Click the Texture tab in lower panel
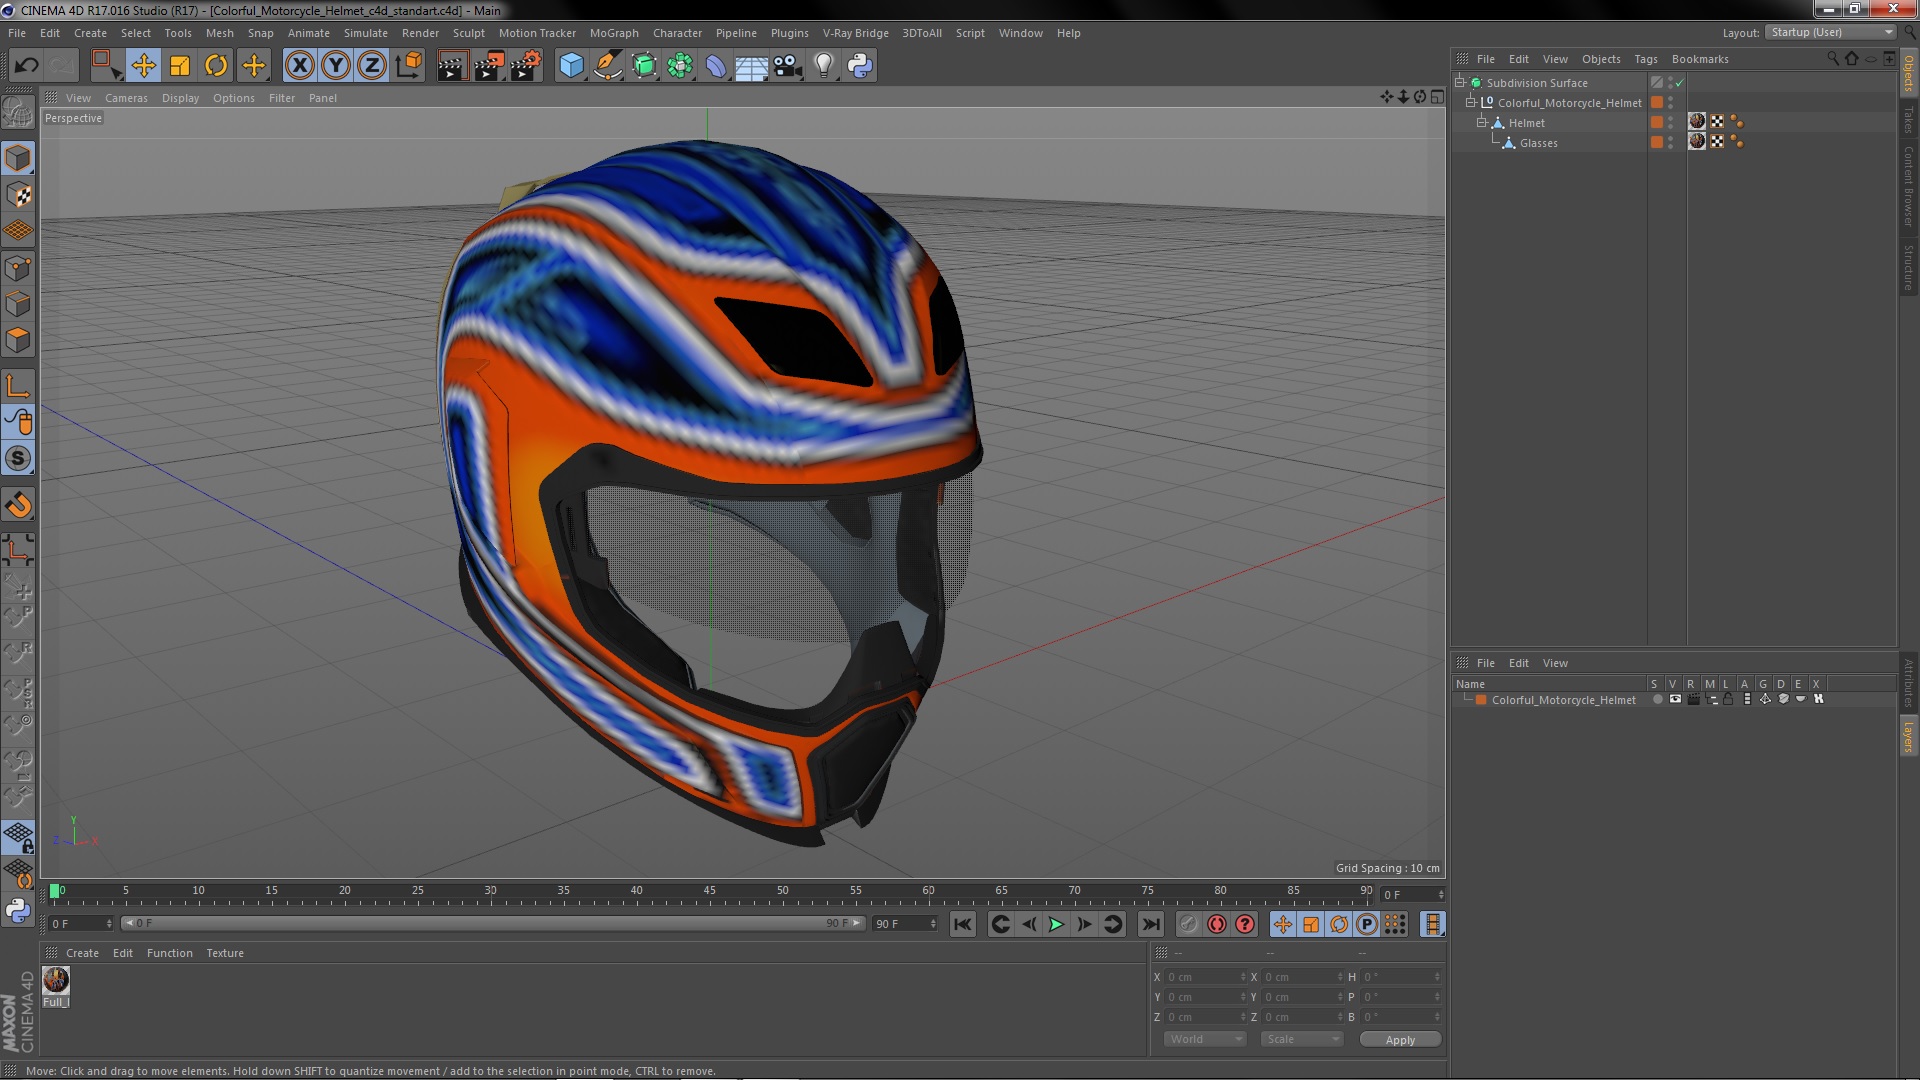1920x1080 pixels. pos(225,952)
